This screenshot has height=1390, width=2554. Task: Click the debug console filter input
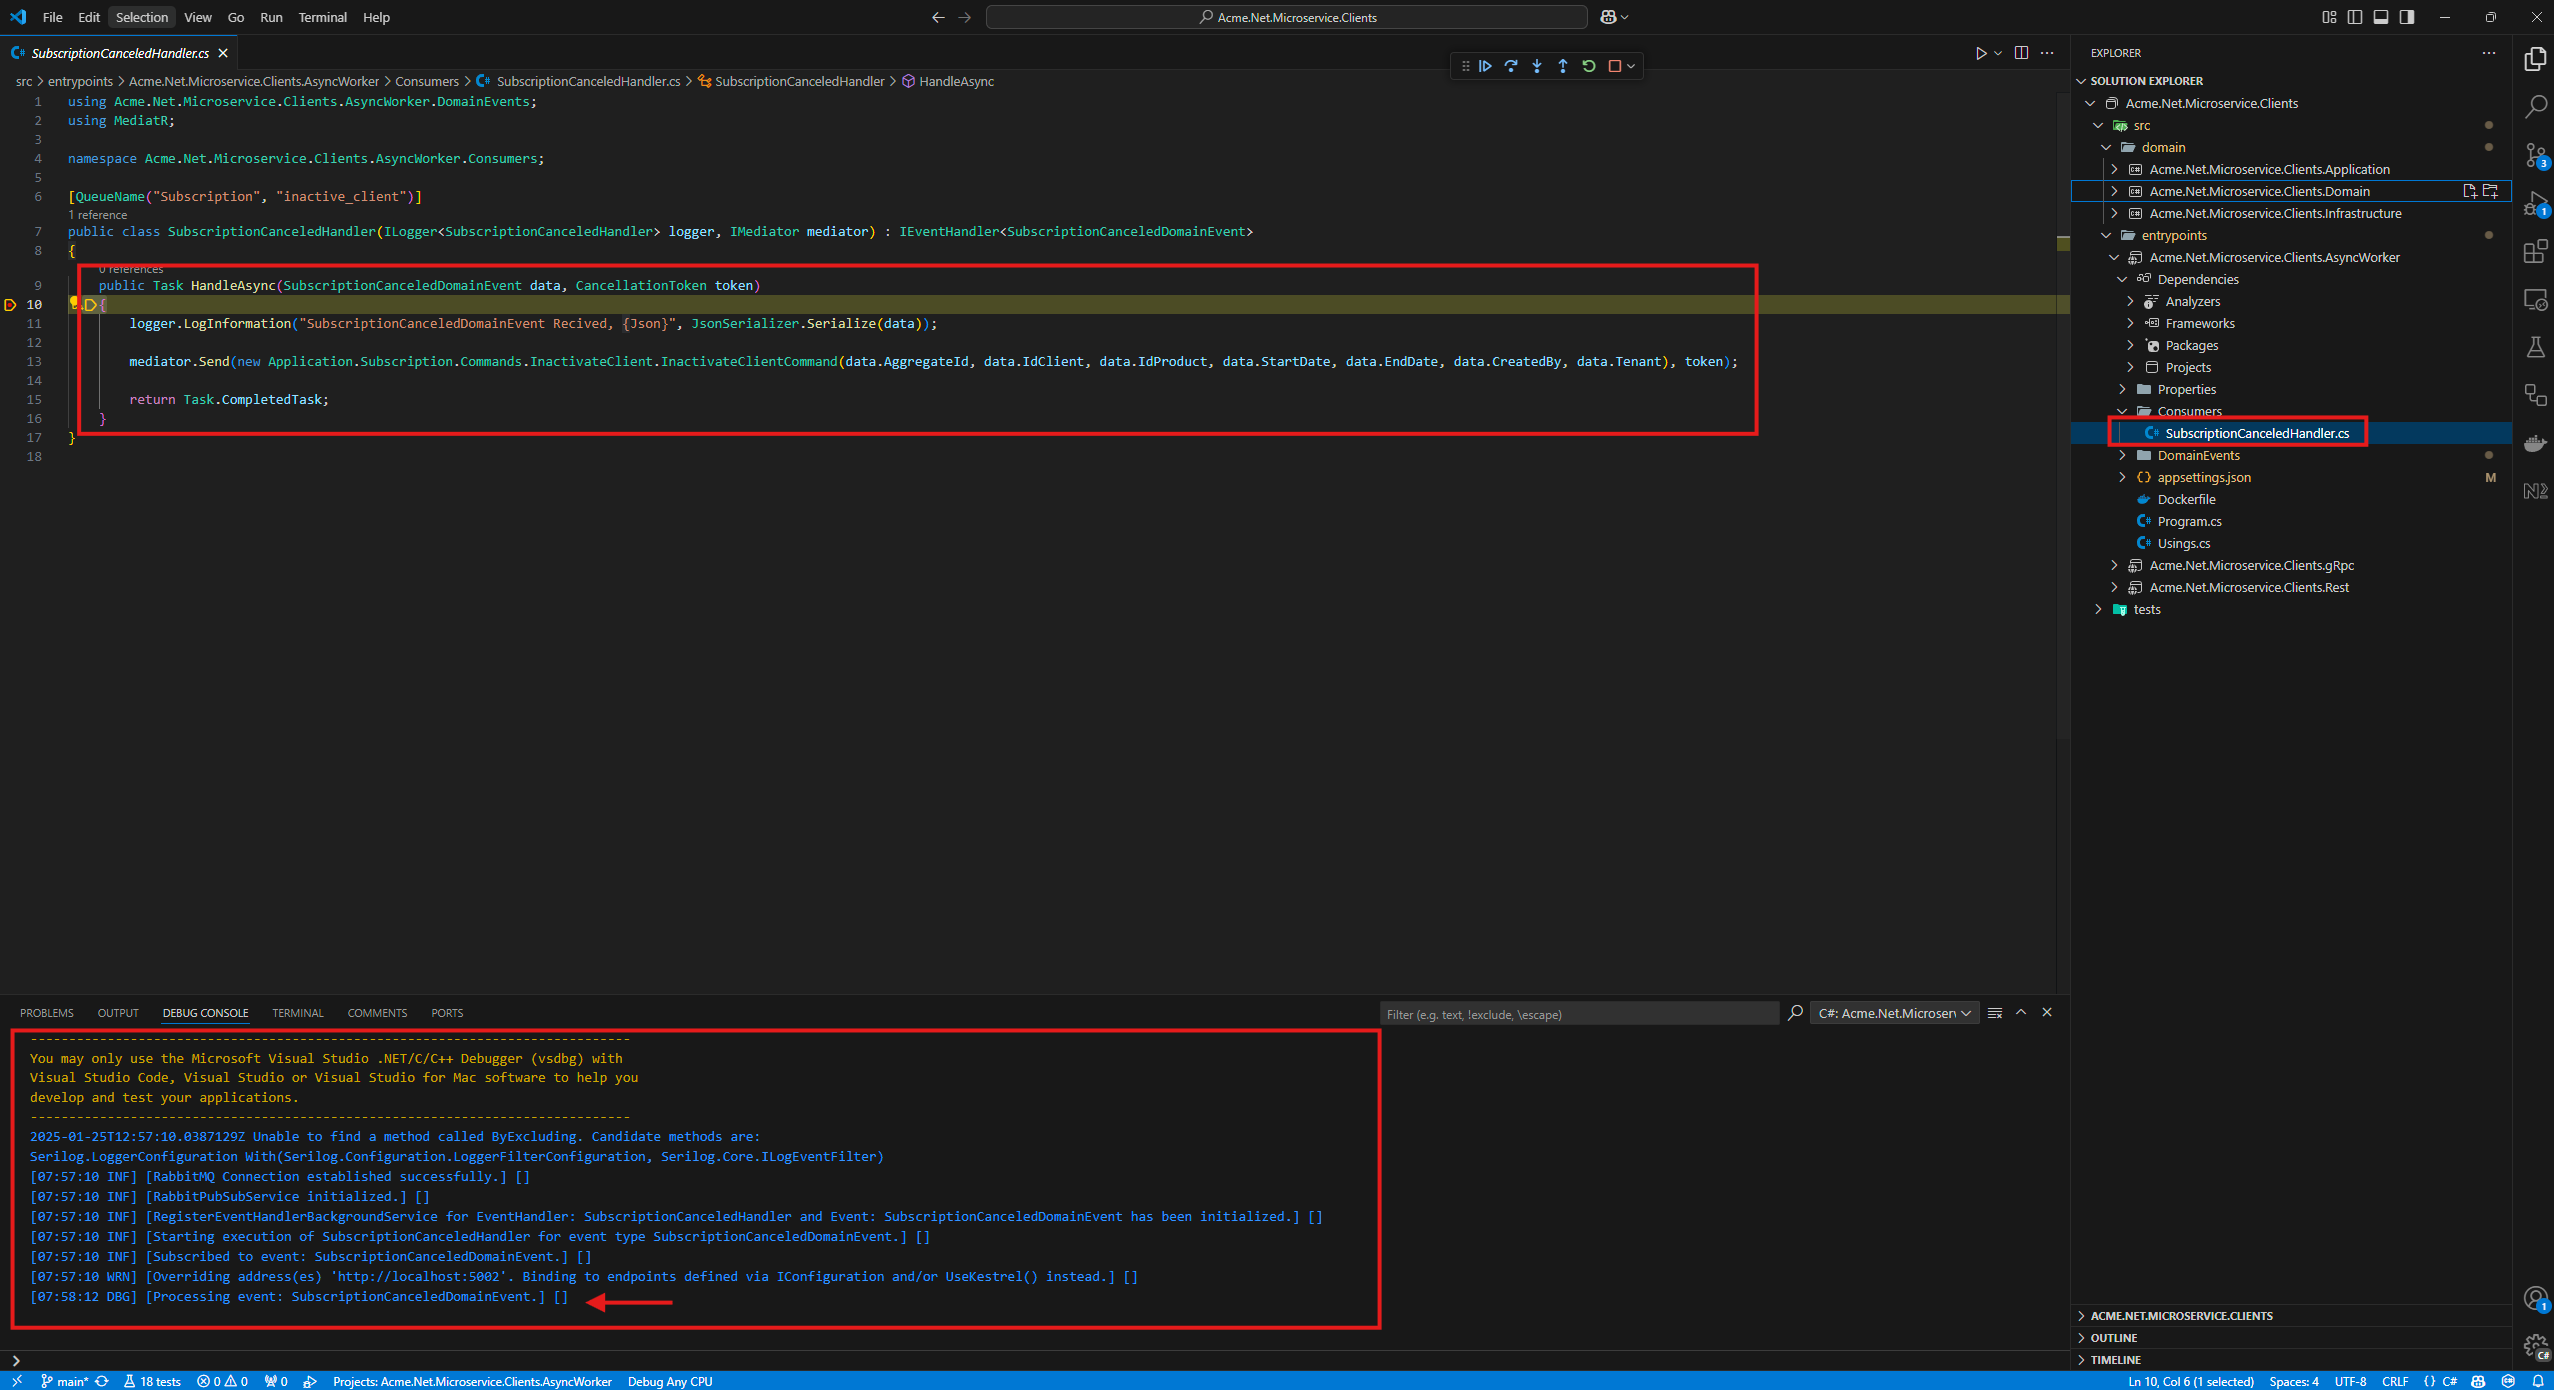click(1579, 1014)
